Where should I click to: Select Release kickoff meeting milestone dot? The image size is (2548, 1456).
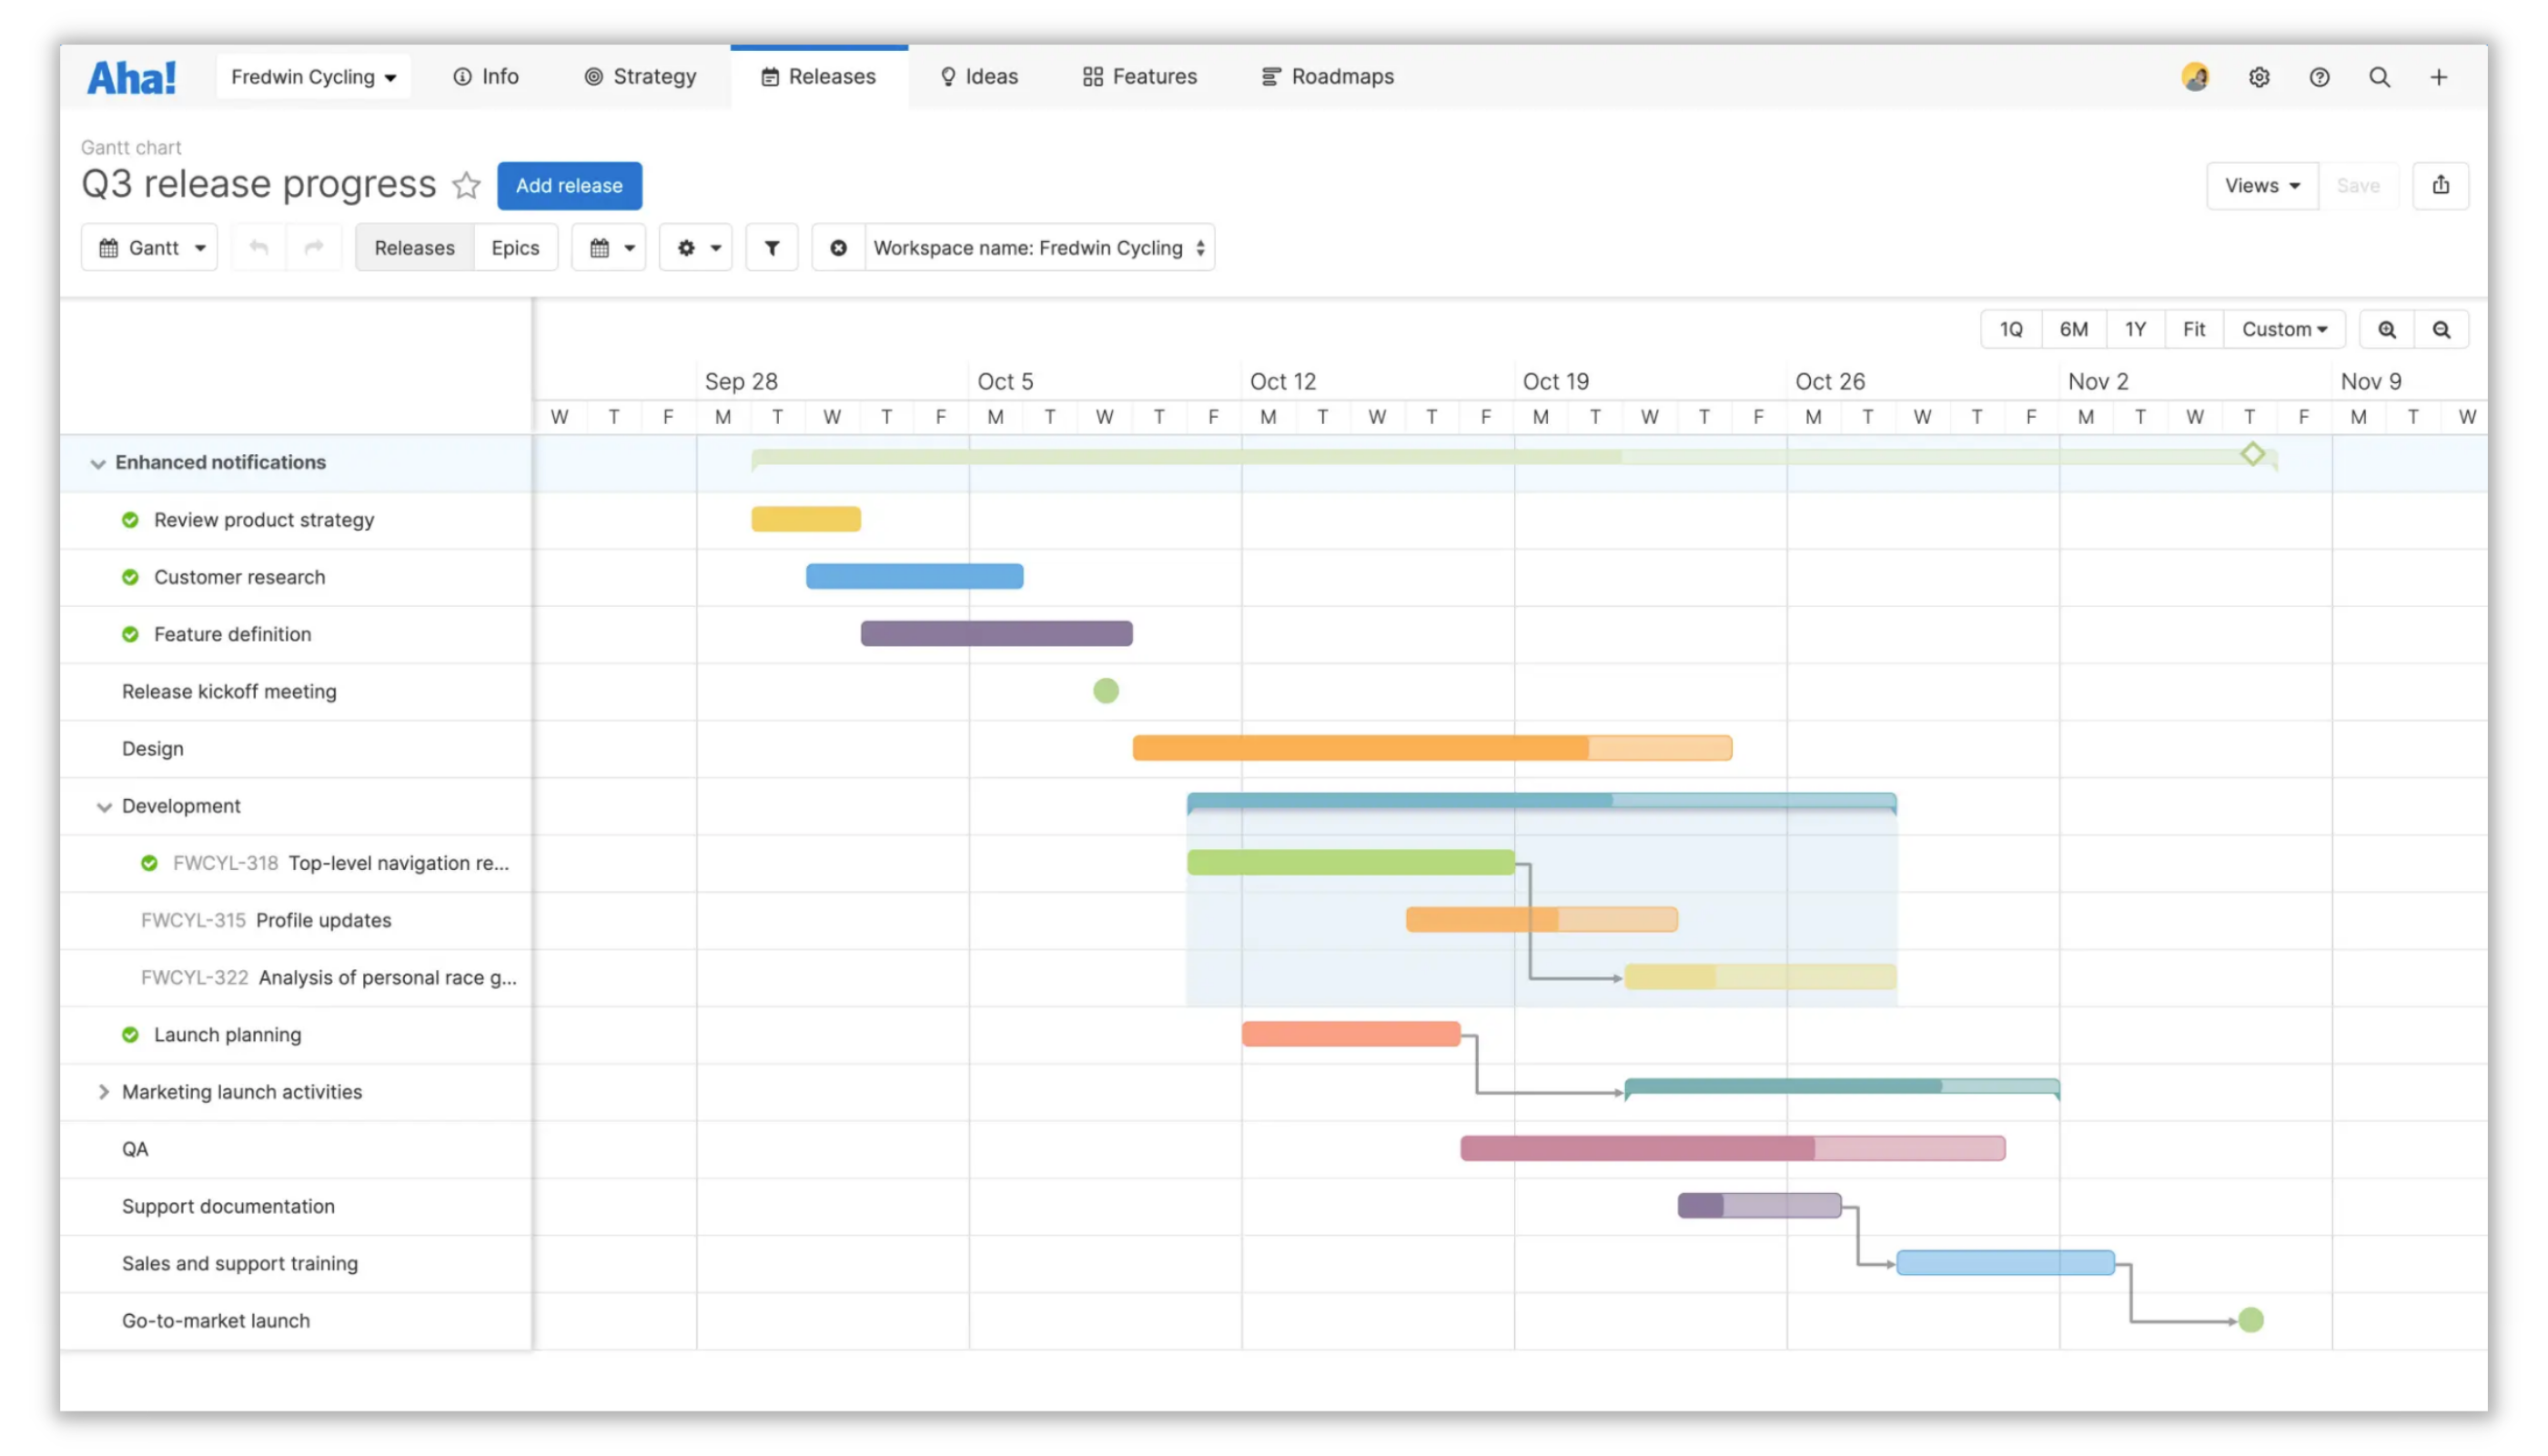1105,691
